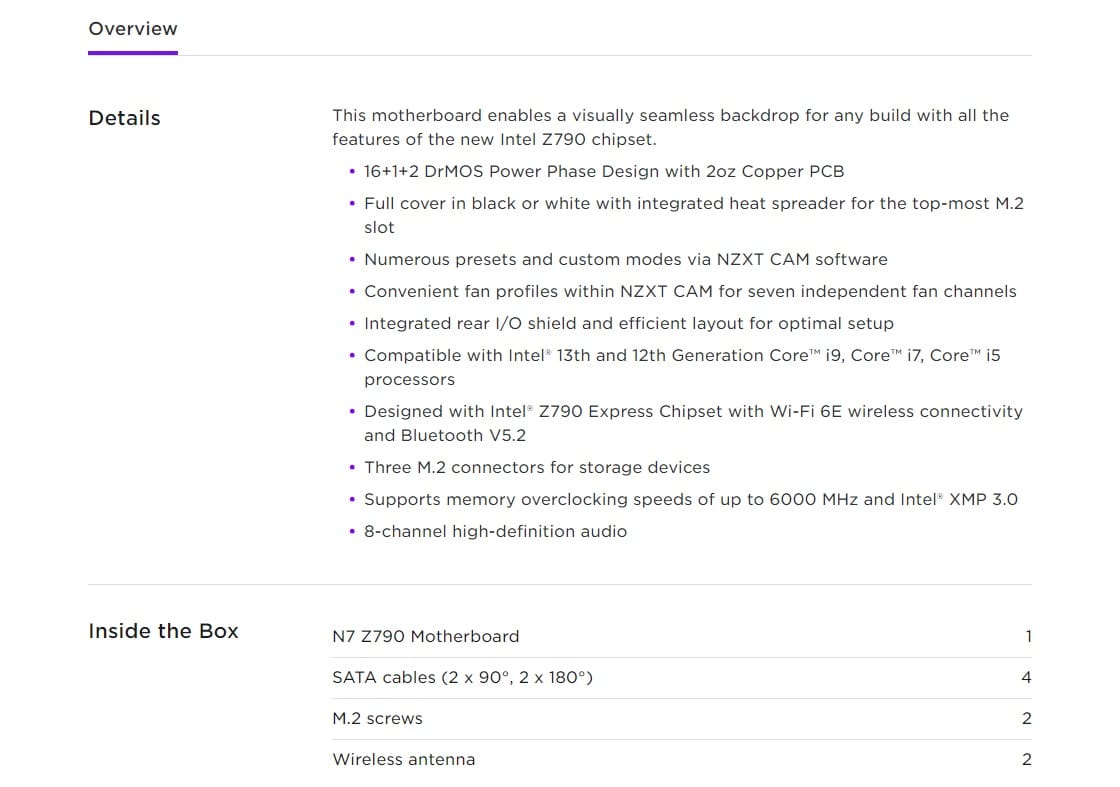Click the Inside the Box heading

163,630
